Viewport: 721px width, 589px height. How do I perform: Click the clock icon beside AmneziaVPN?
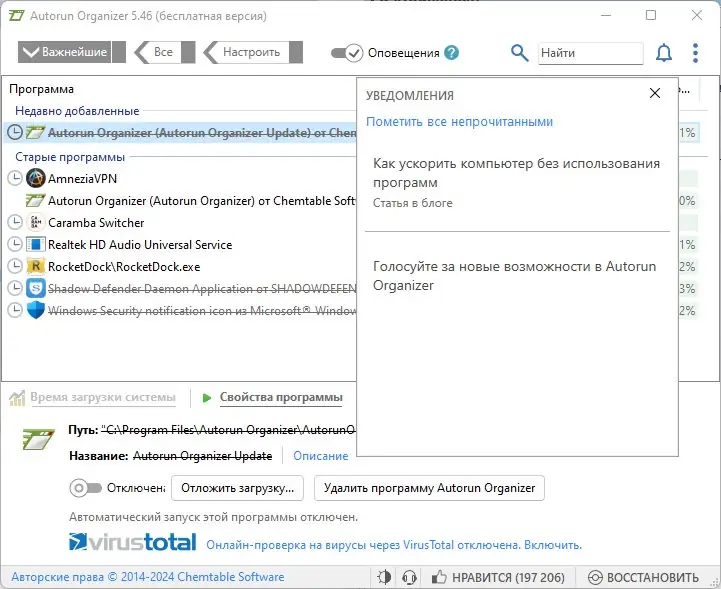click(15, 178)
